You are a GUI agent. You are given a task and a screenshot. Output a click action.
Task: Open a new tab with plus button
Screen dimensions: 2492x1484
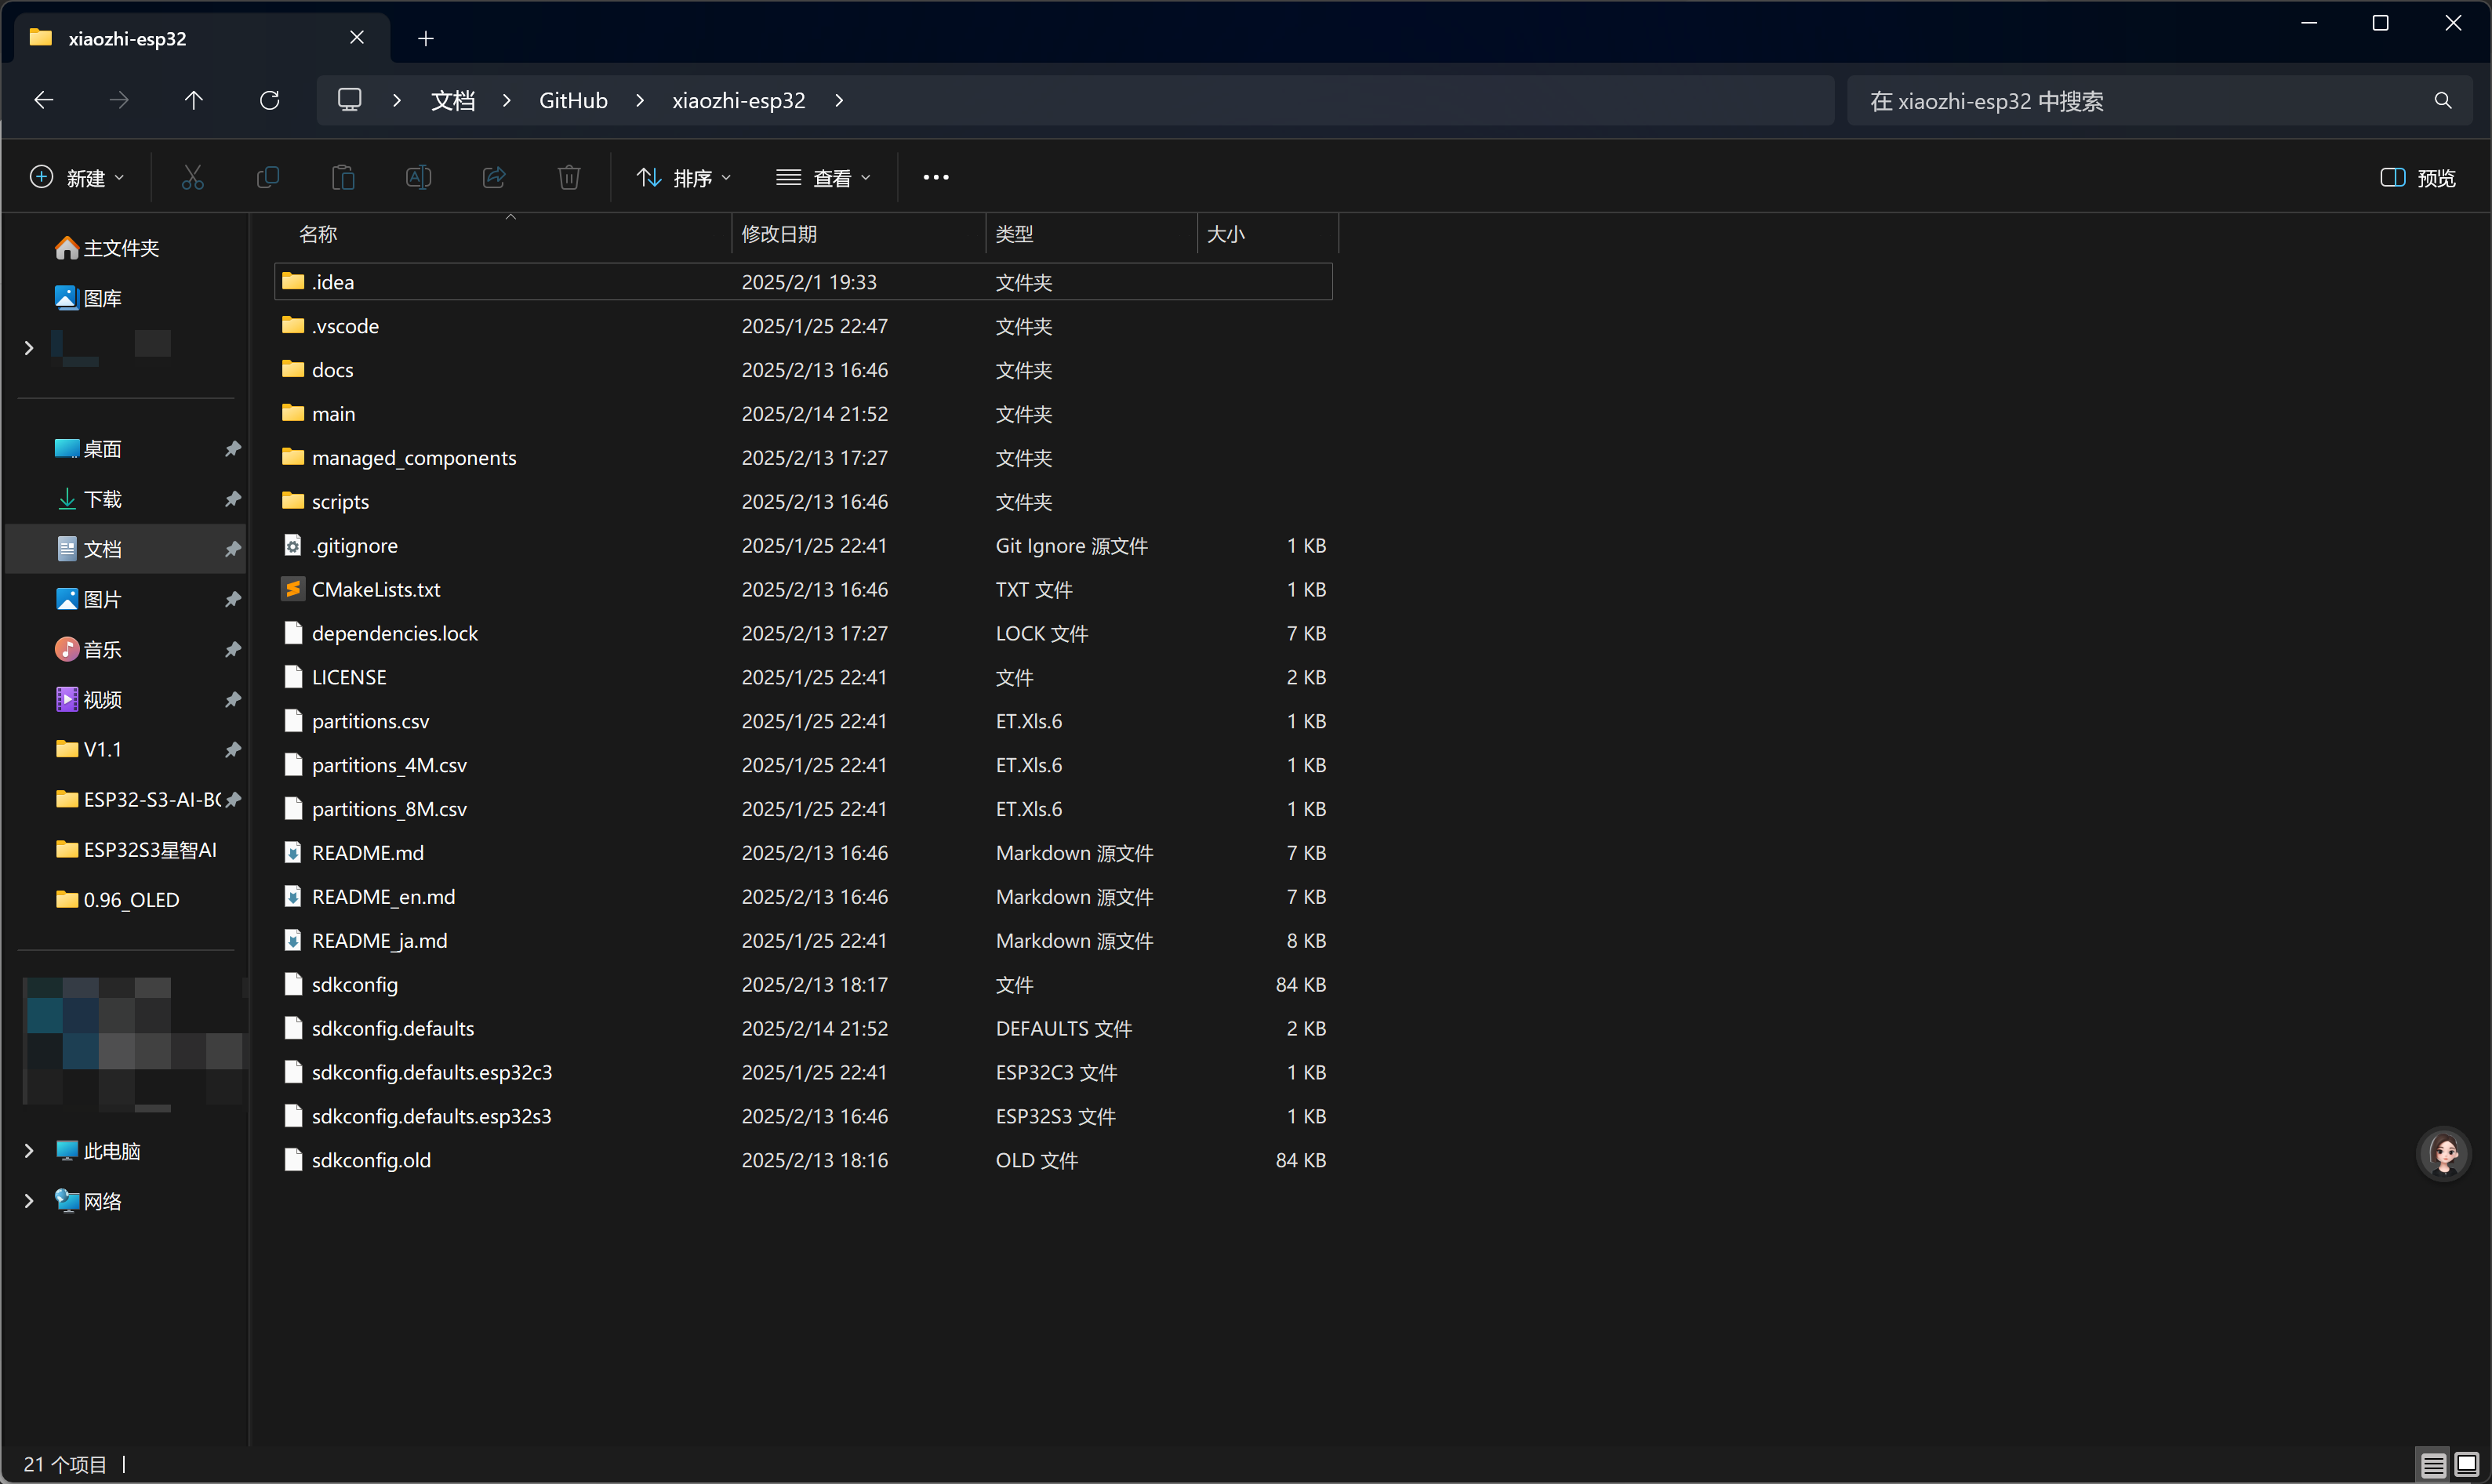coord(426,38)
